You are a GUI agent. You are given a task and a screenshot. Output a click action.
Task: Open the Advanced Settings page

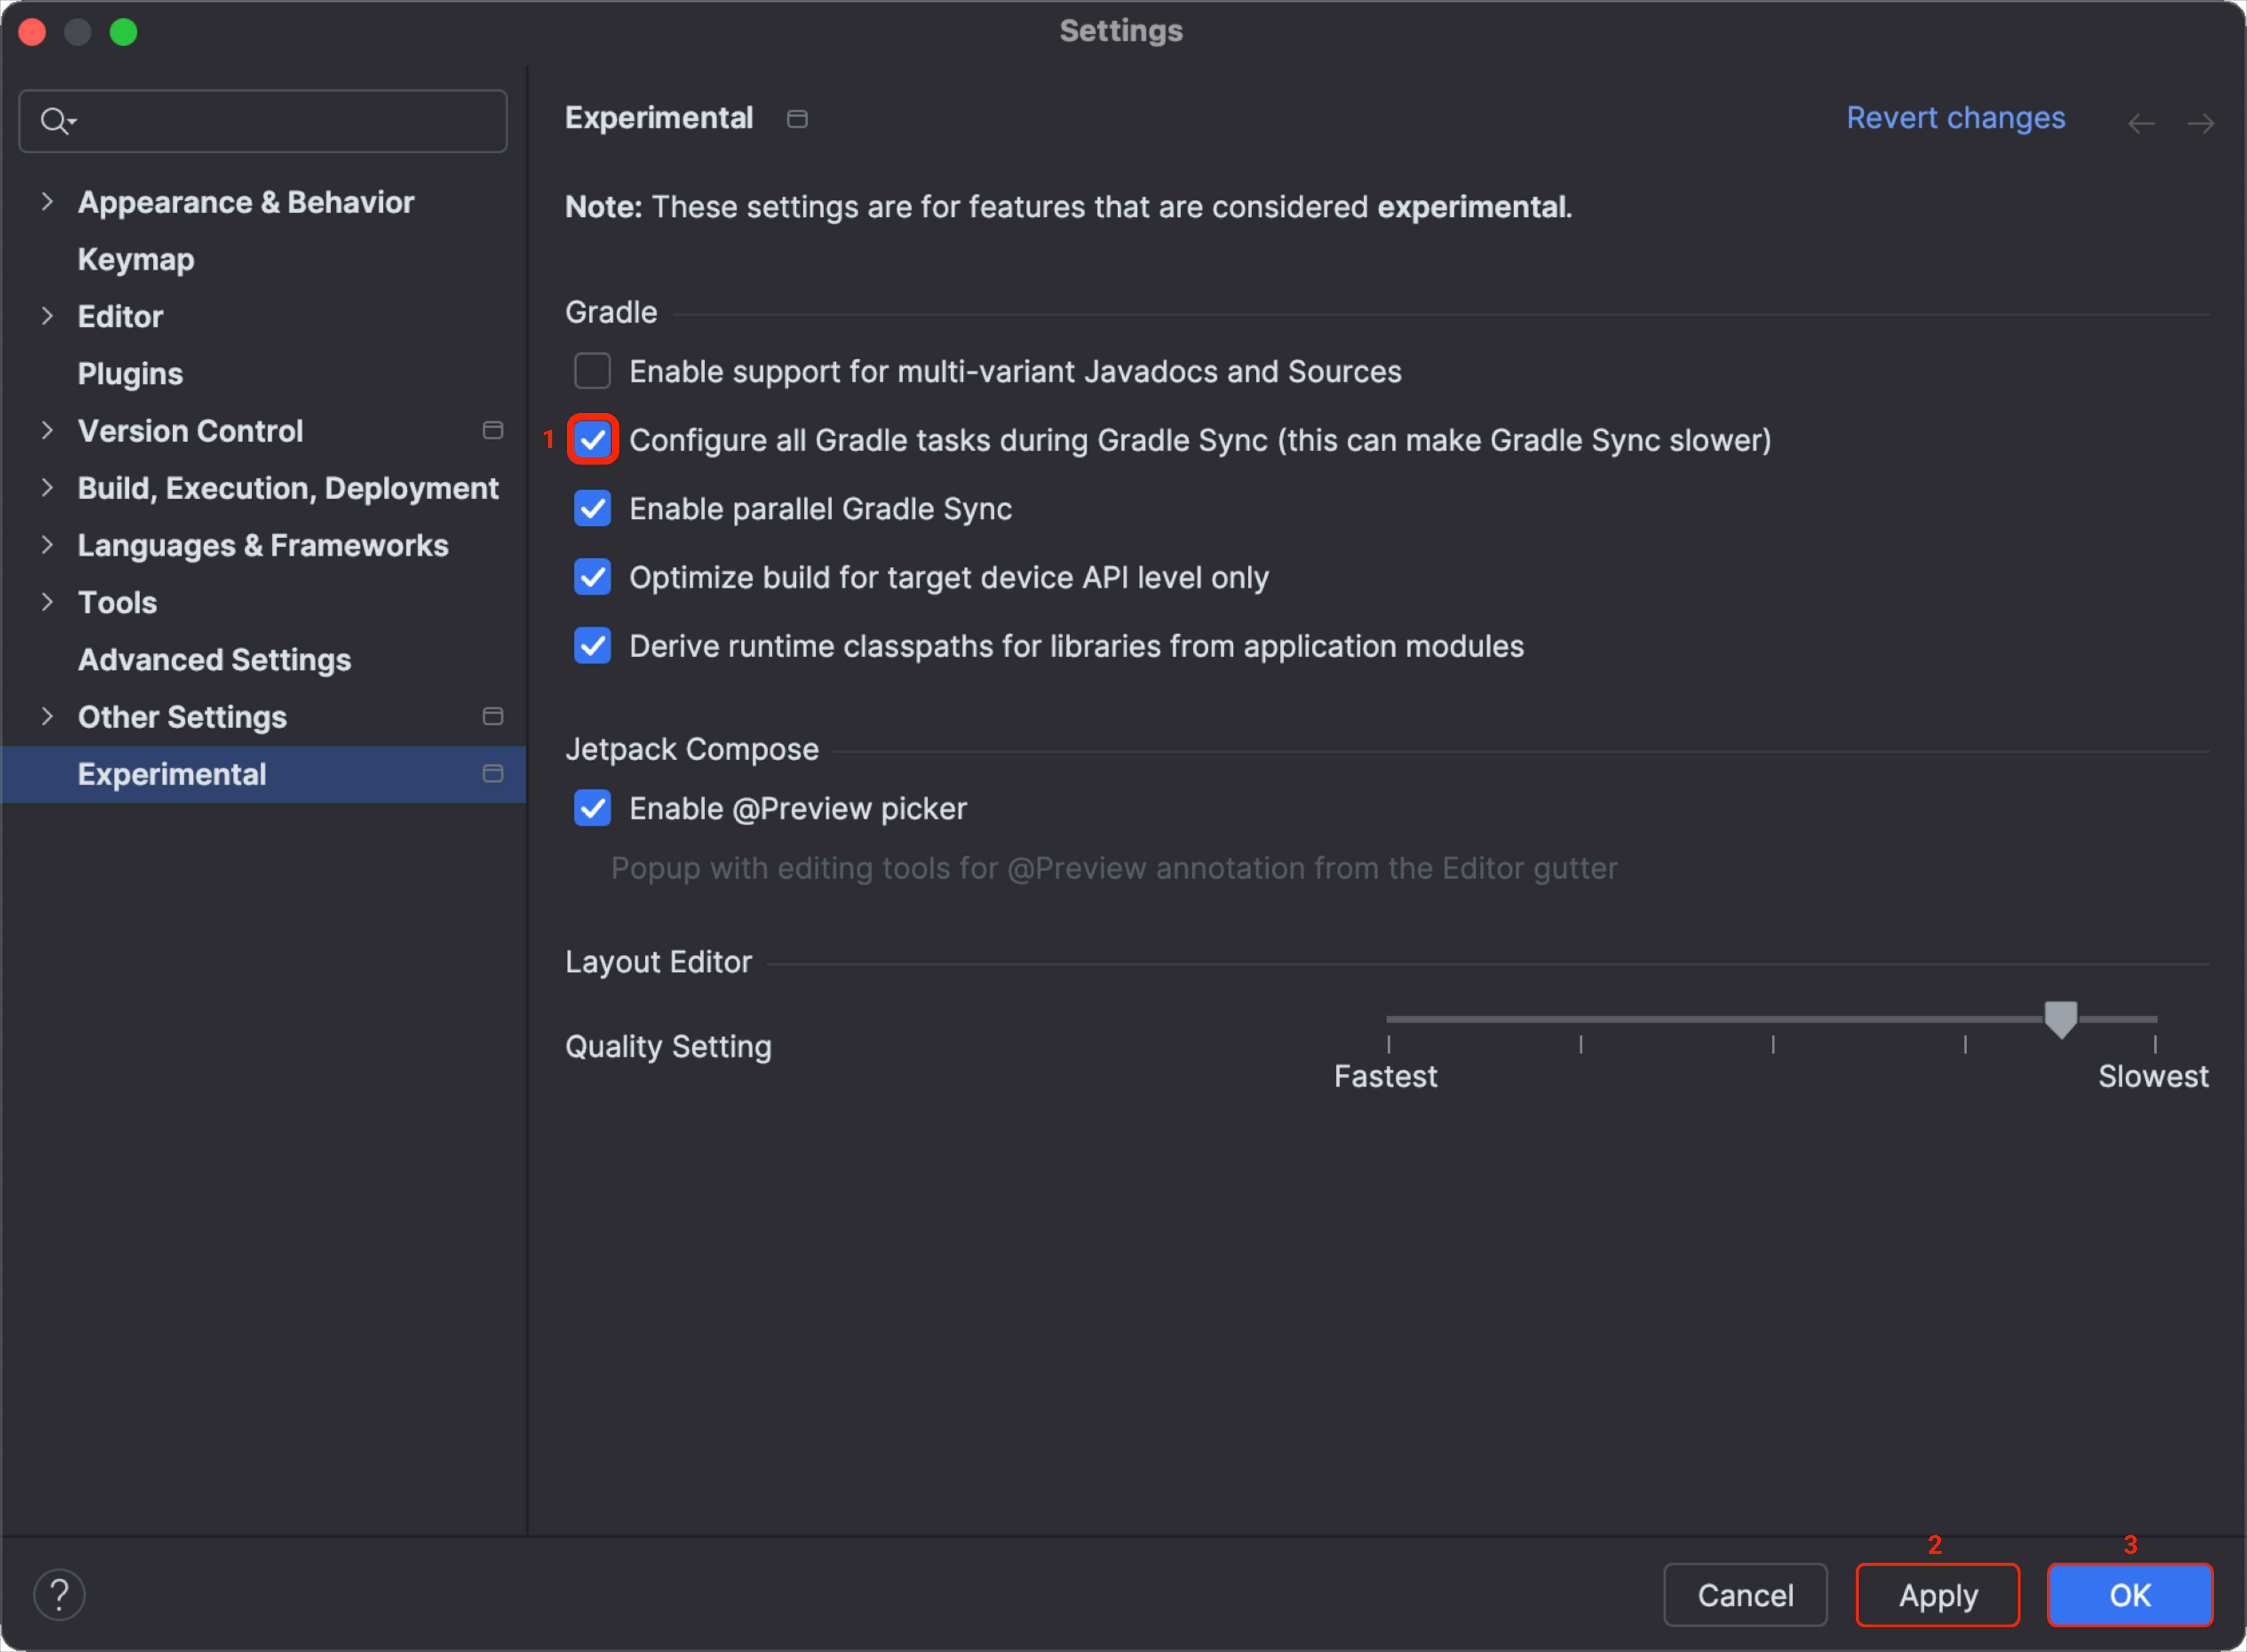[x=215, y=660]
